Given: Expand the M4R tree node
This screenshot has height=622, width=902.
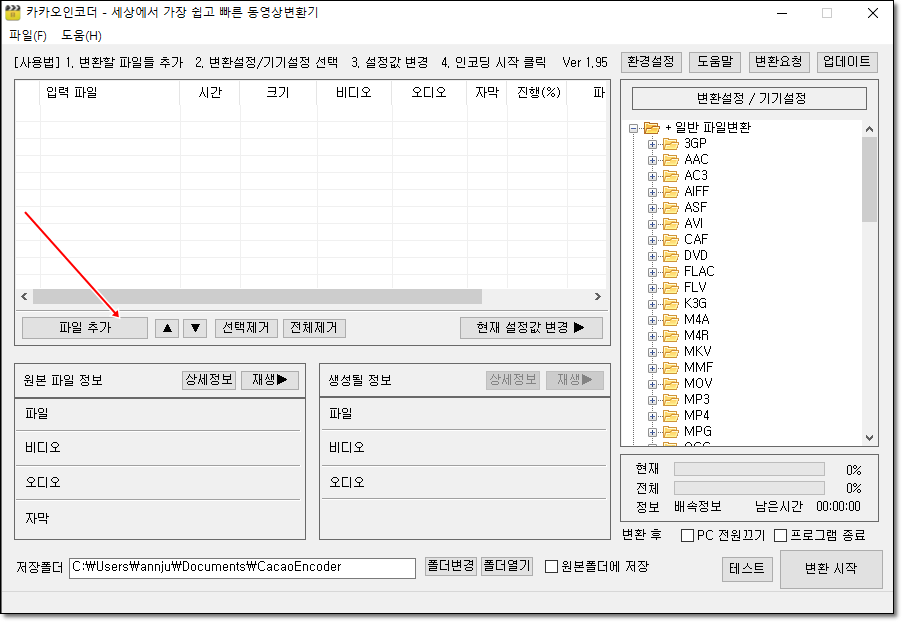Looking at the screenshot, I should pos(652,336).
